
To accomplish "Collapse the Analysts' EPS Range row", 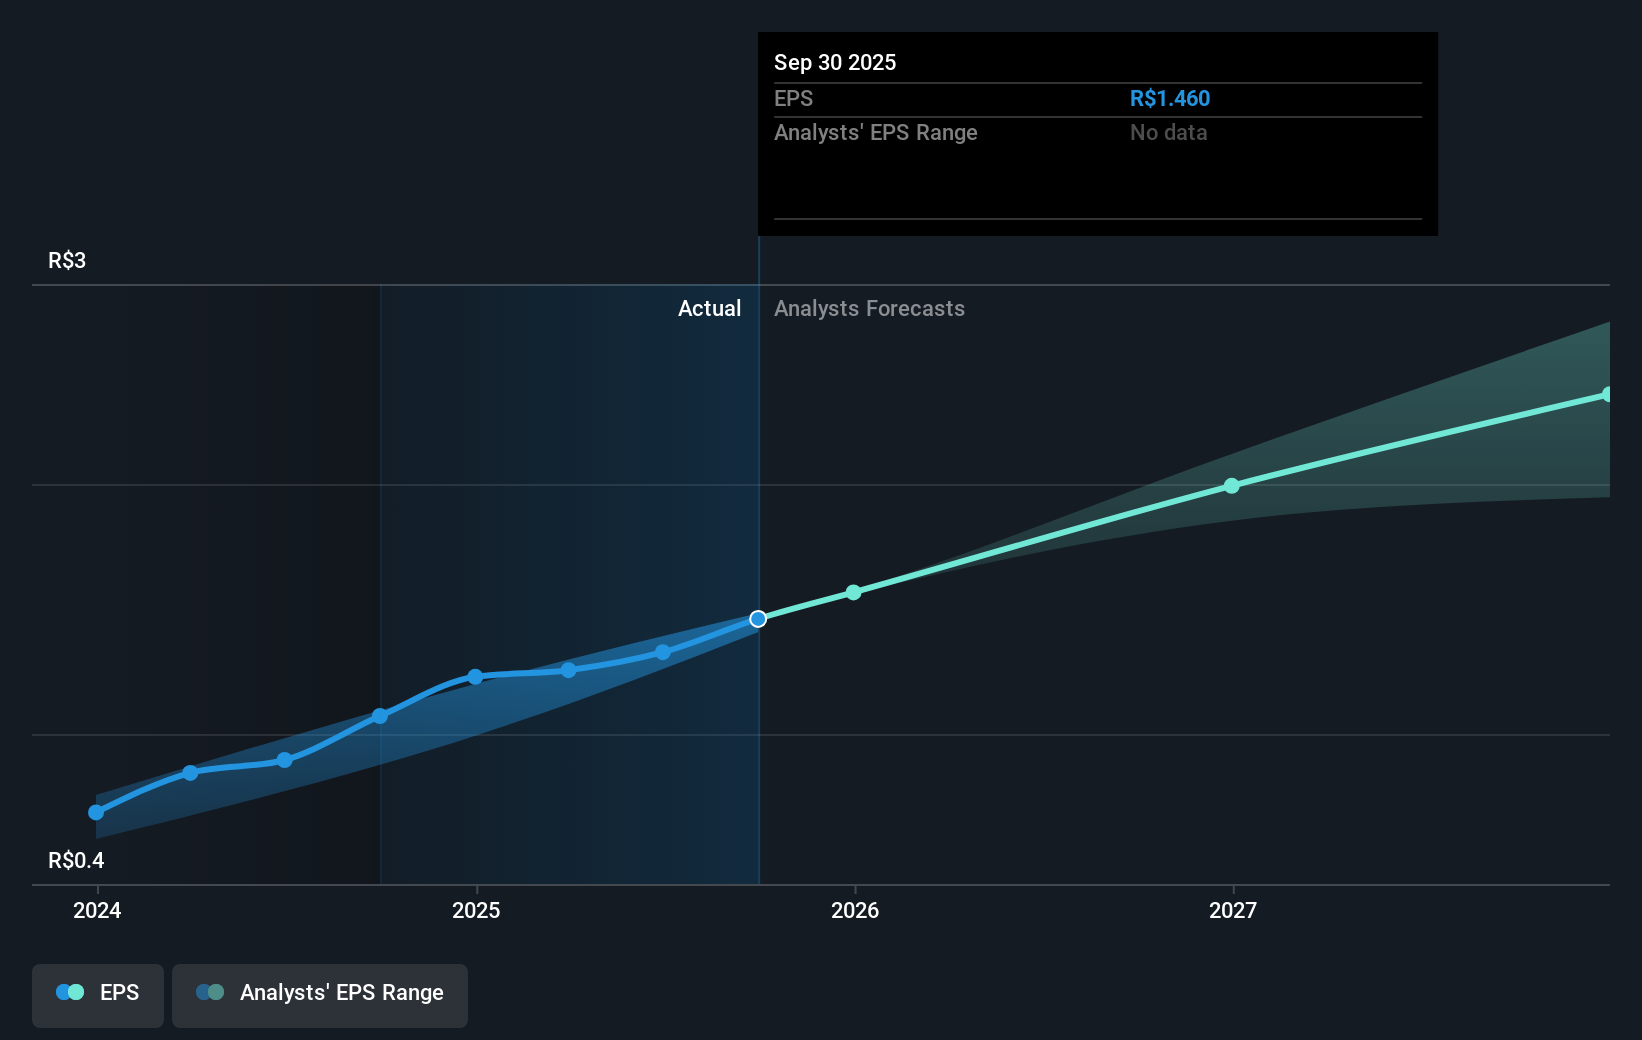I will 876,132.
